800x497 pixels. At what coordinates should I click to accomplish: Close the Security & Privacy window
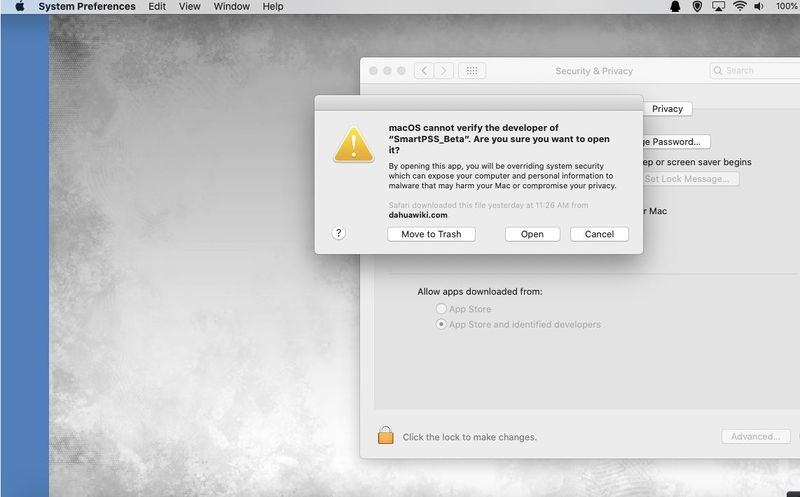(x=373, y=70)
